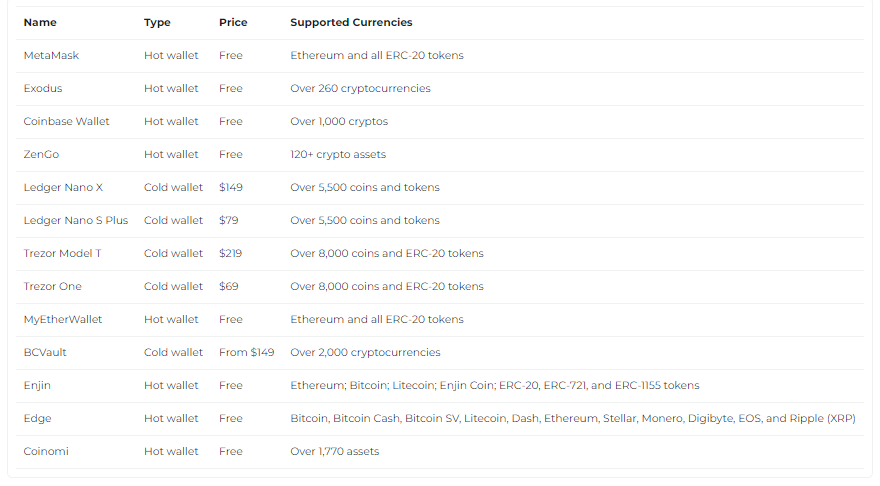Click the $69 price for Trezor One
Viewport: 880px width, 486px height.
tap(228, 287)
